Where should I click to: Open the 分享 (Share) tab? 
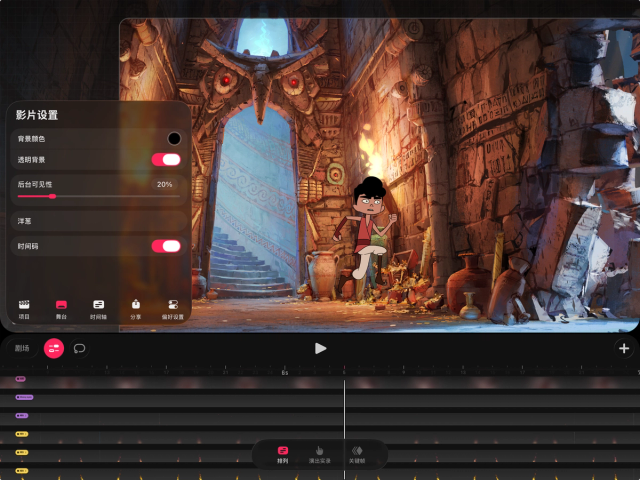(136, 309)
